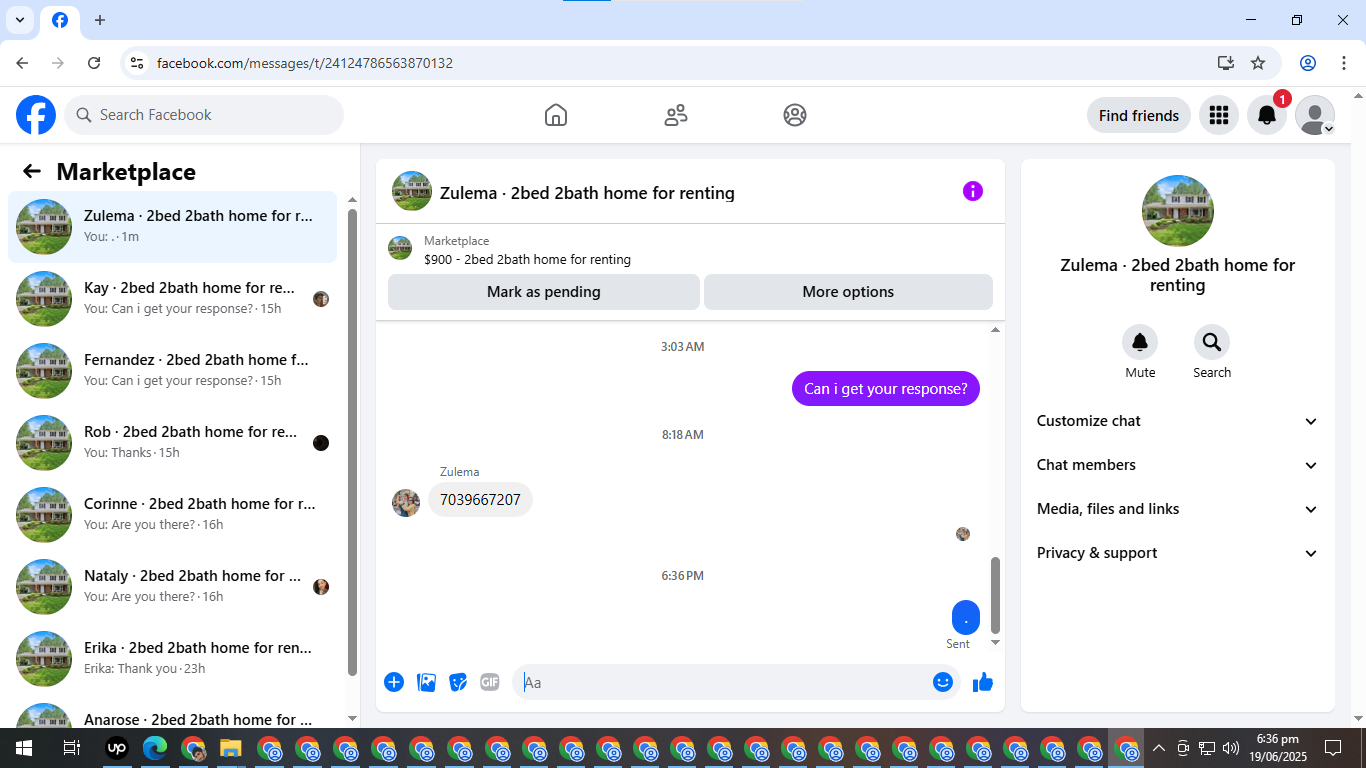This screenshot has height=768, width=1366.
Task: Expand Chat members section
Action: tap(1178, 465)
